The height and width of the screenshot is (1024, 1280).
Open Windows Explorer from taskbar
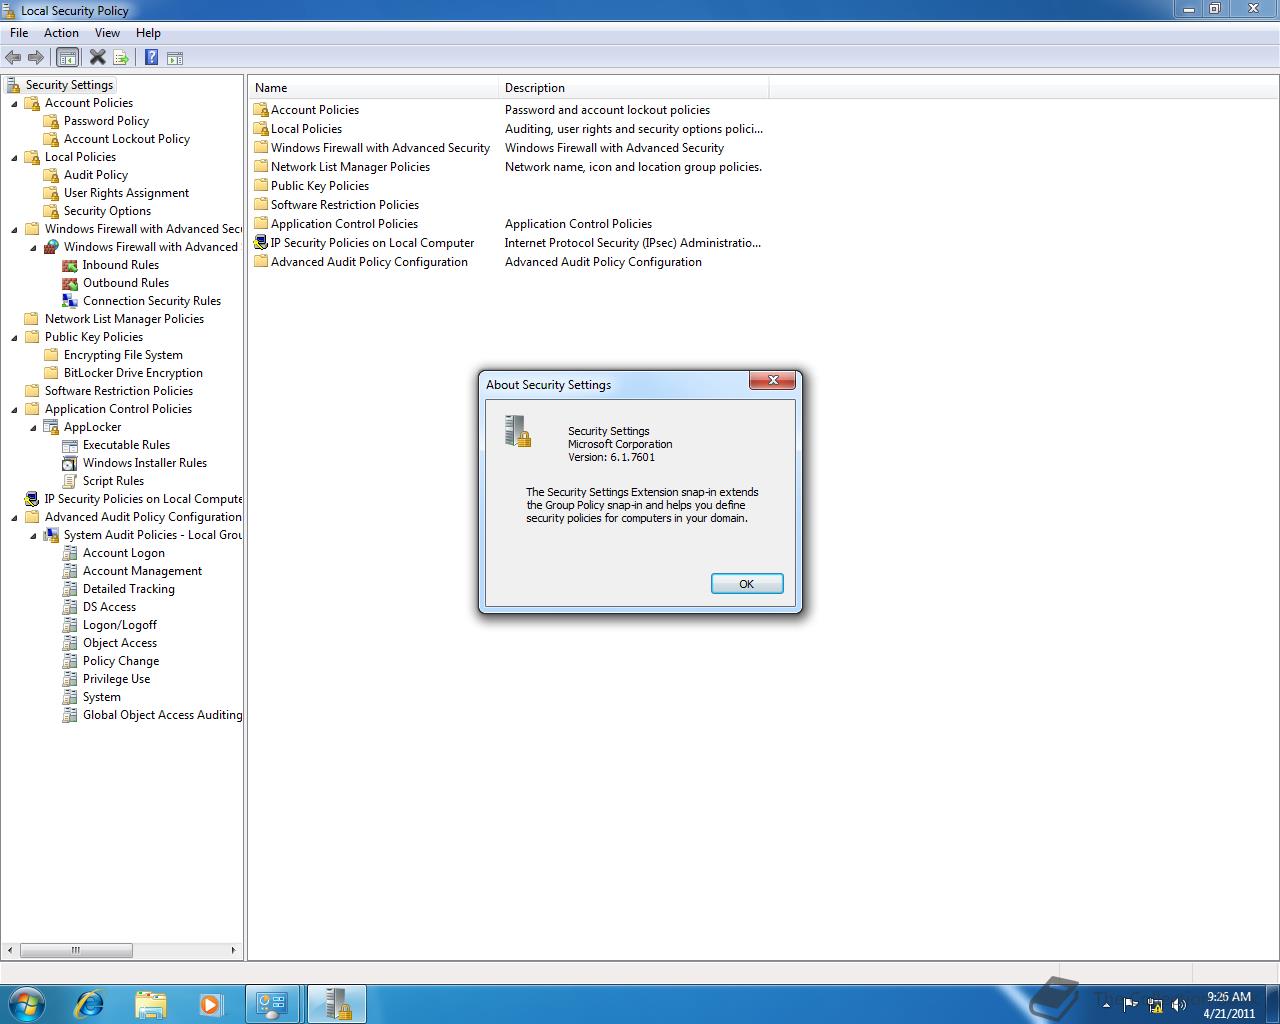coord(150,1004)
